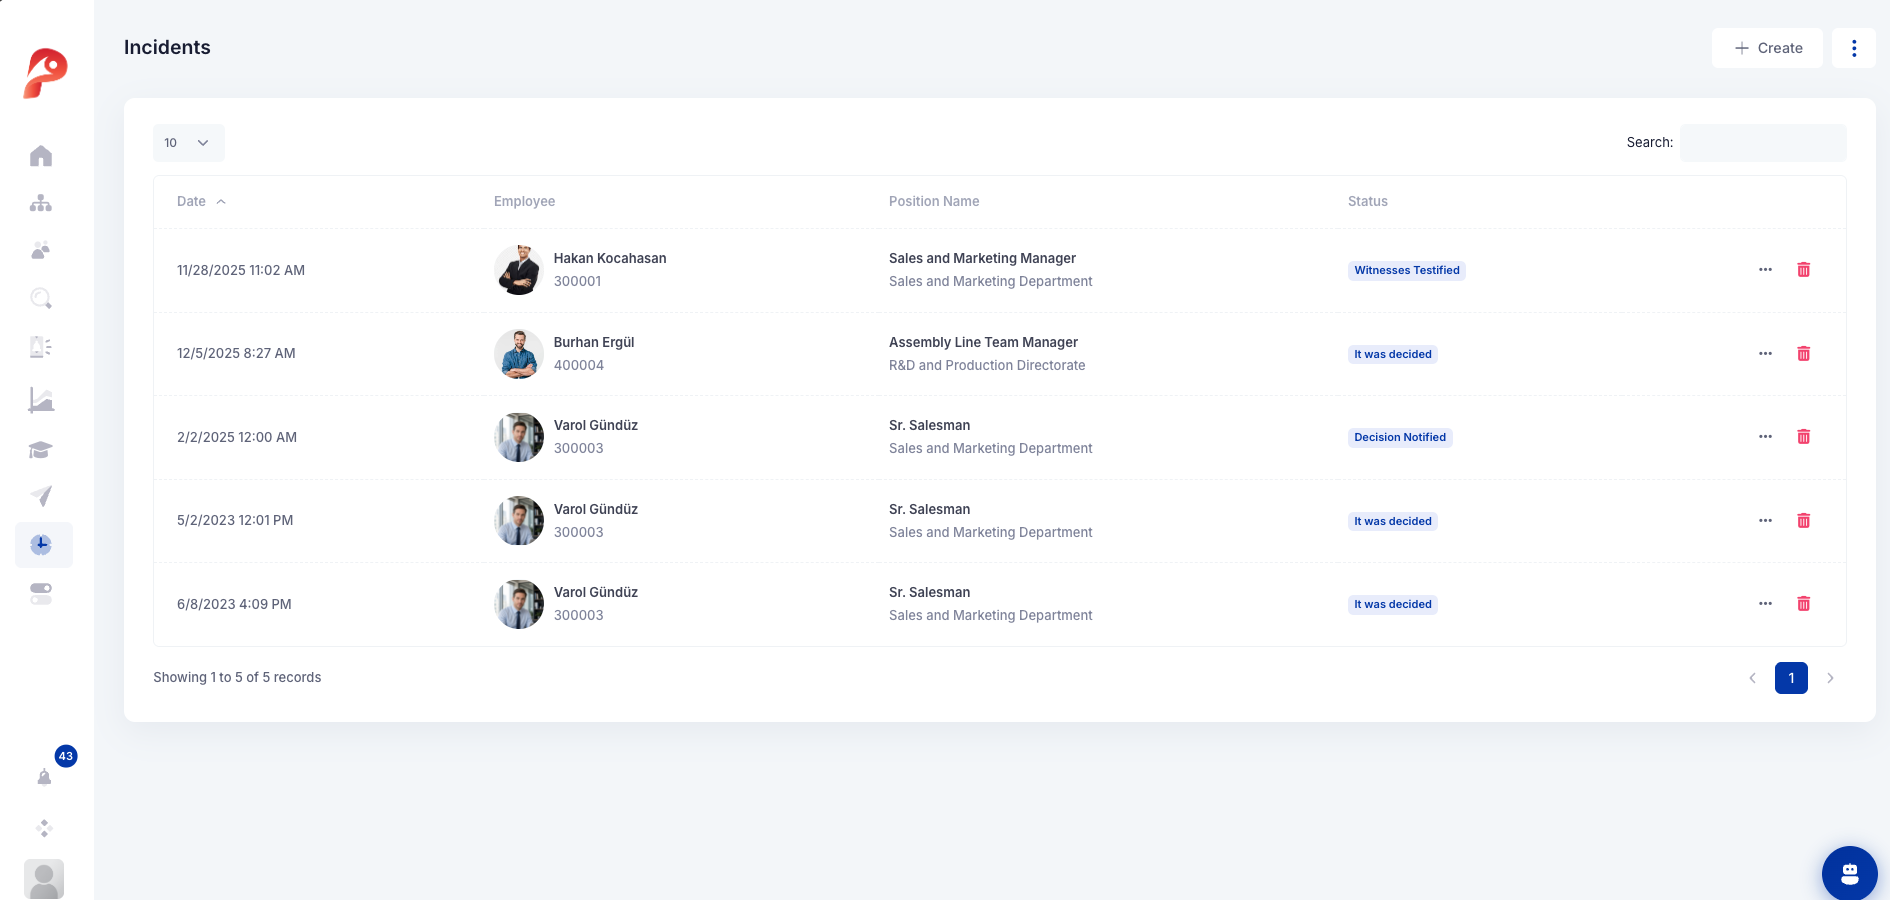The height and width of the screenshot is (900, 1890).
Task: Delete Burhan Ergül's incident with trash icon
Action: 1804,354
